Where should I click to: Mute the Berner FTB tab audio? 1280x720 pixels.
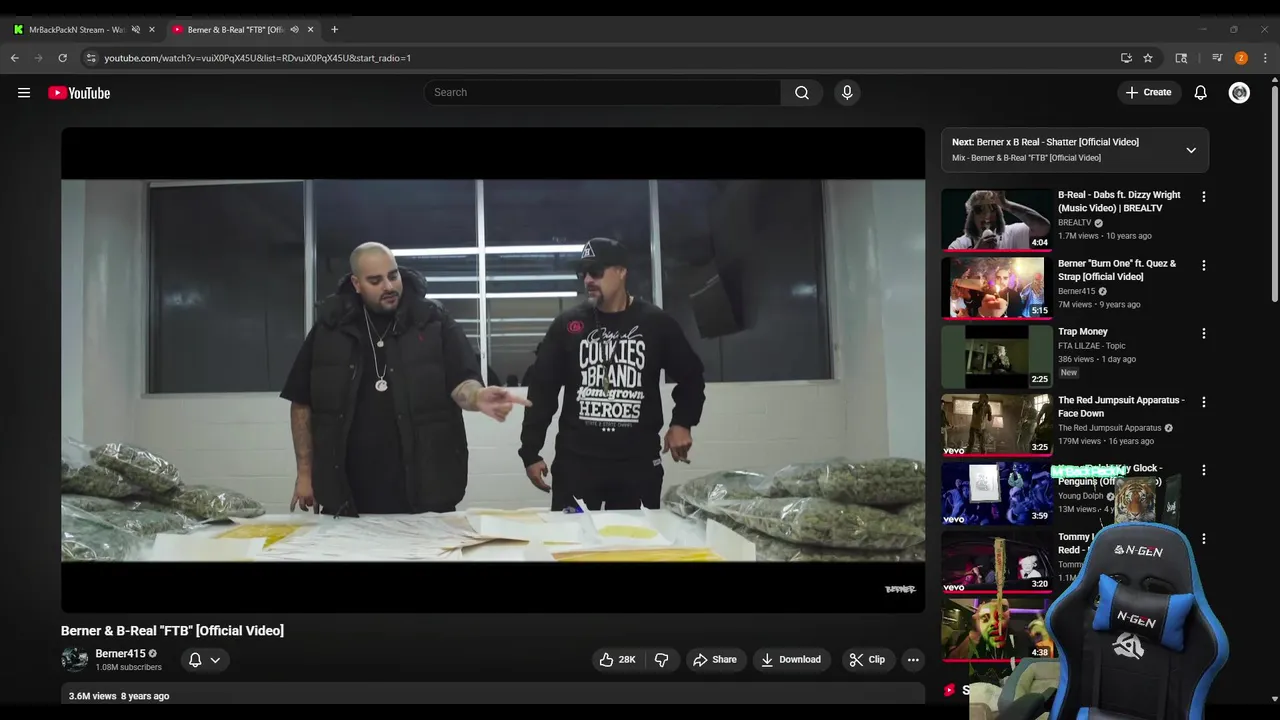click(x=295, y=30)
